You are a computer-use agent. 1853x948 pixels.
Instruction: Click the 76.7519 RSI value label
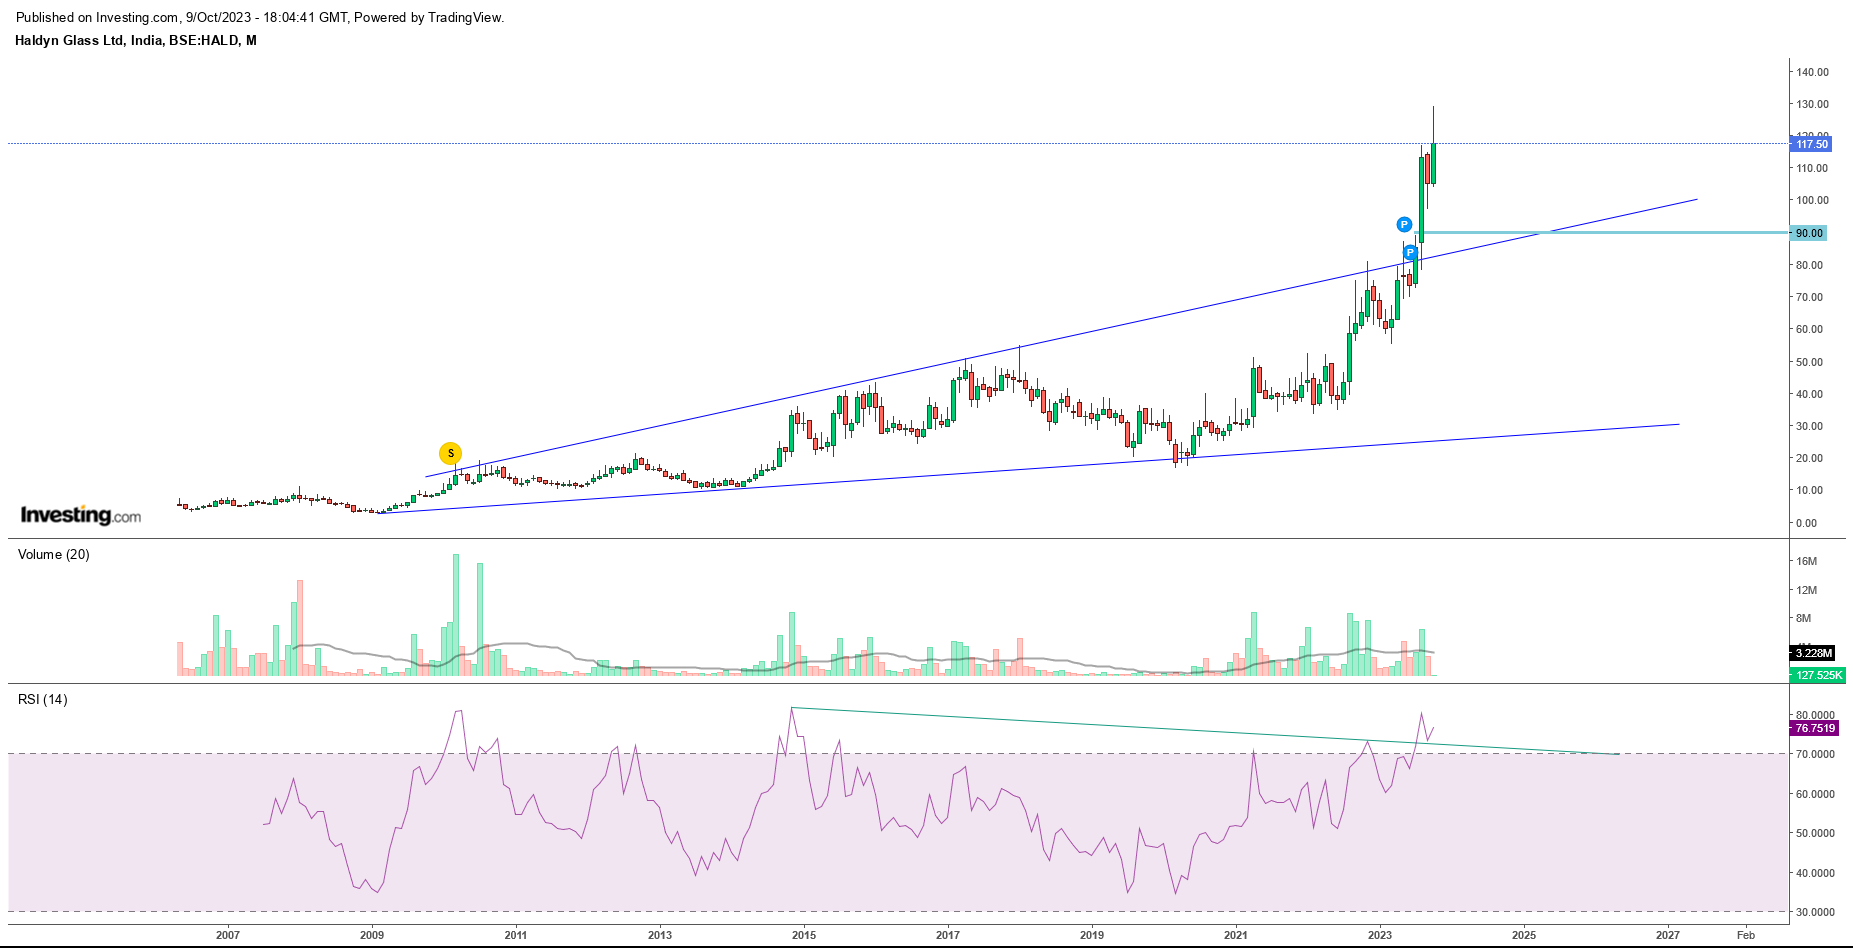(1814, 728)
